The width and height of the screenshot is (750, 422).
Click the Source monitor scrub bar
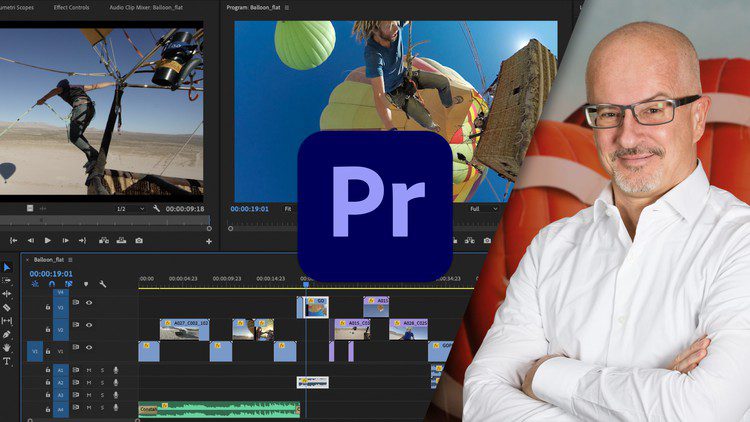[x=105, y=221]
